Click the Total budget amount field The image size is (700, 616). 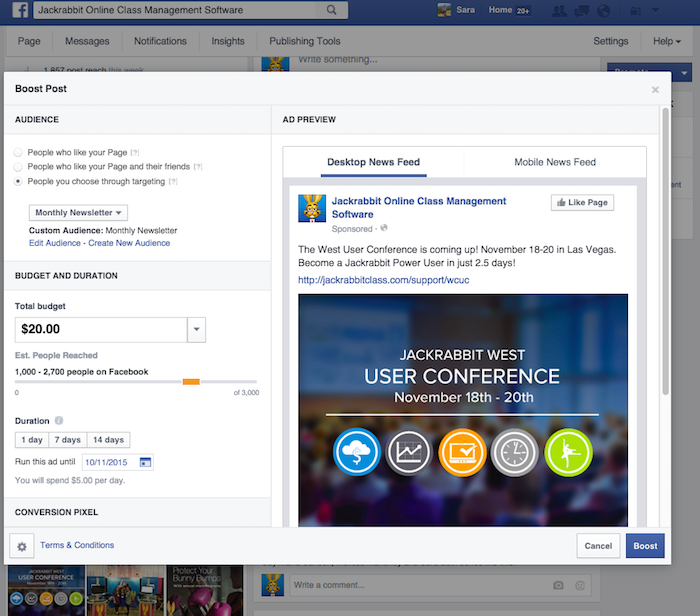[100, 329]
